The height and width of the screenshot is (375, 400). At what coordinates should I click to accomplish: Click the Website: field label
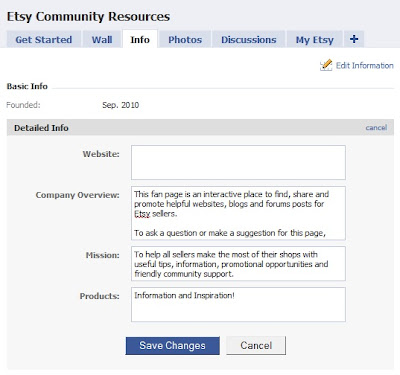pyautogui.click(x=101, y=154)
